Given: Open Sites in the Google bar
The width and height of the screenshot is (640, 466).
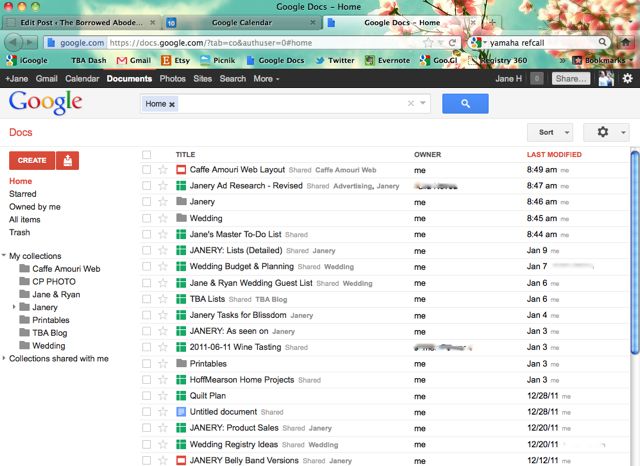Looking at the screenshot, I should [202, 78].
